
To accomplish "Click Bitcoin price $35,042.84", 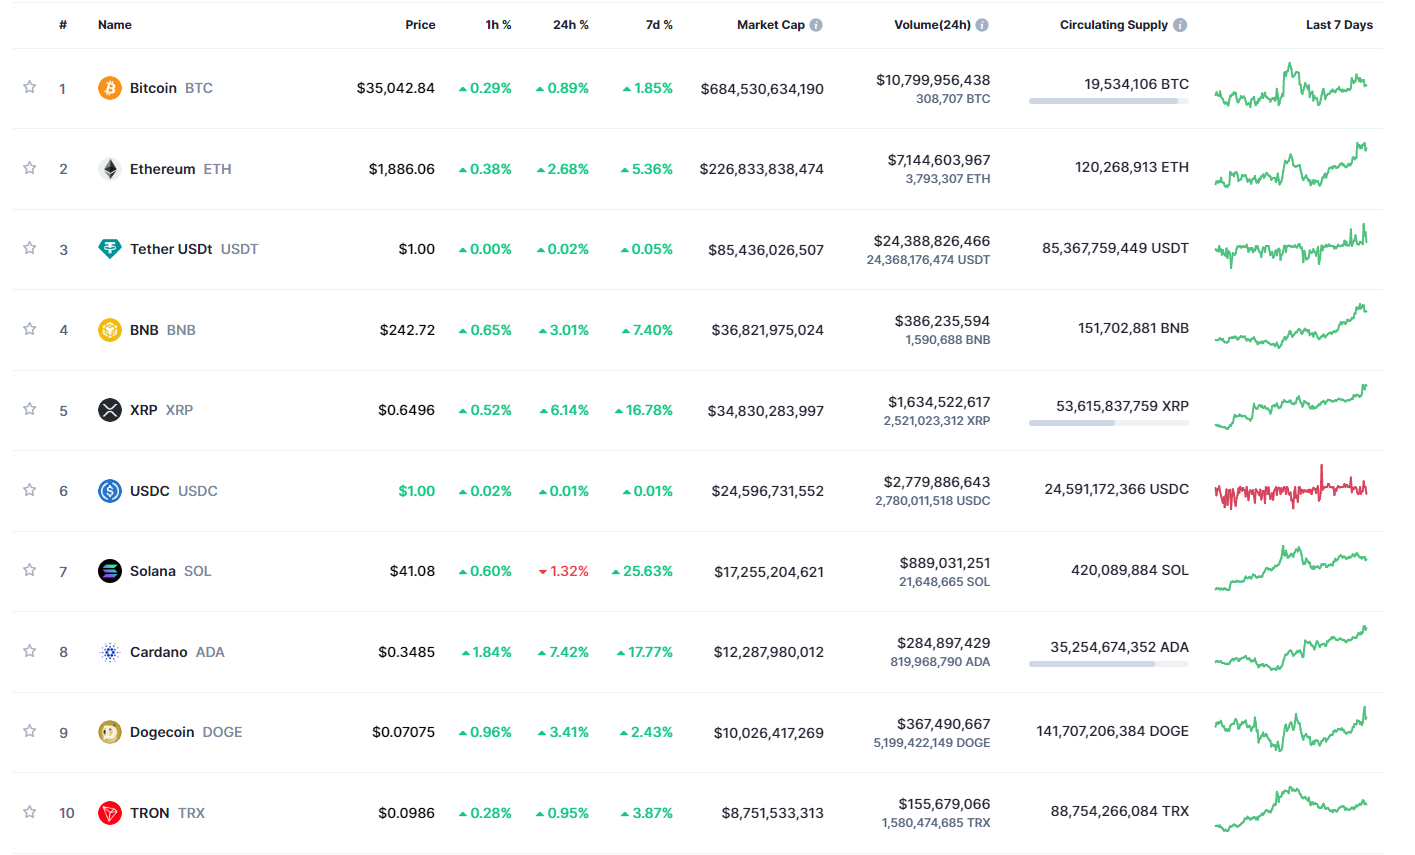I will click(x=396, y=88).
